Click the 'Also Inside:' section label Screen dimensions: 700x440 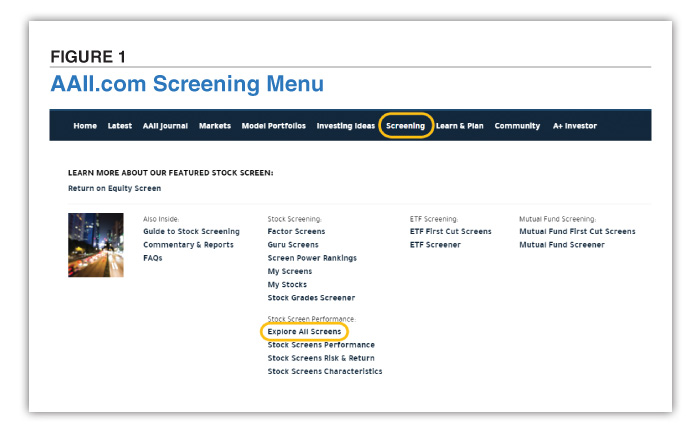pos(161,219)
